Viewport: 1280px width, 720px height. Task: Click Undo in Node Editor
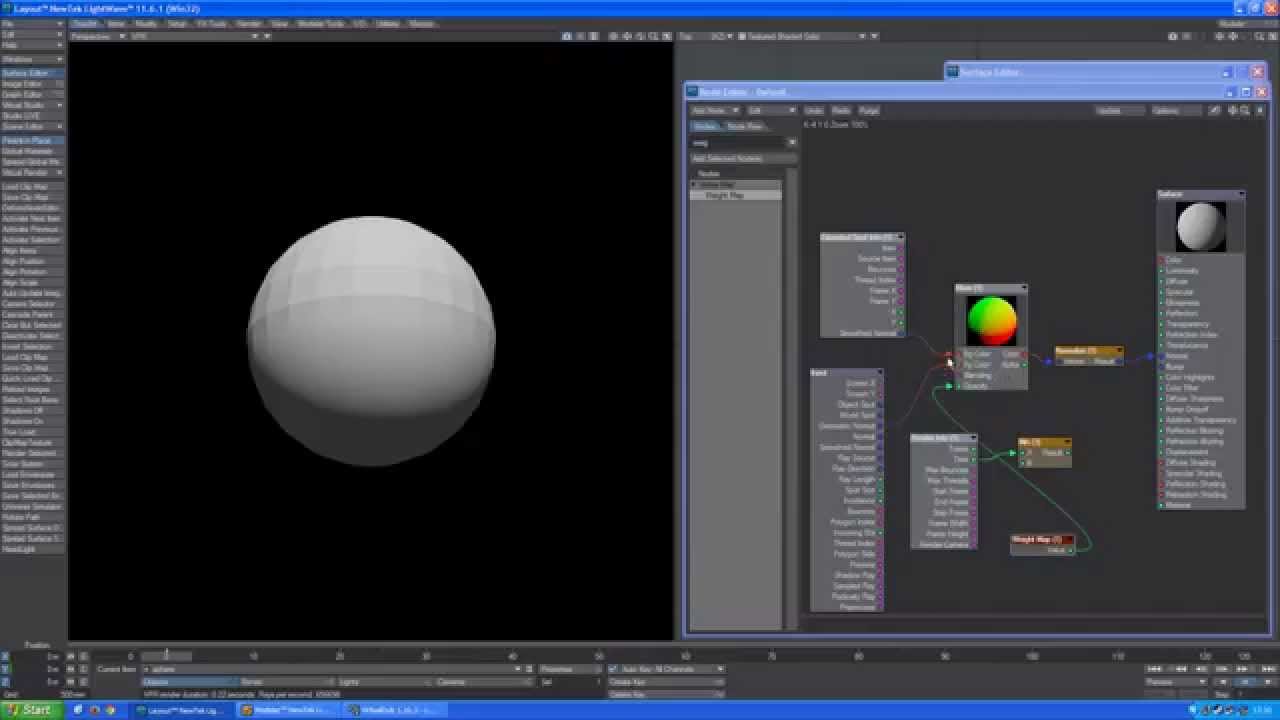(x=815, y=110)
